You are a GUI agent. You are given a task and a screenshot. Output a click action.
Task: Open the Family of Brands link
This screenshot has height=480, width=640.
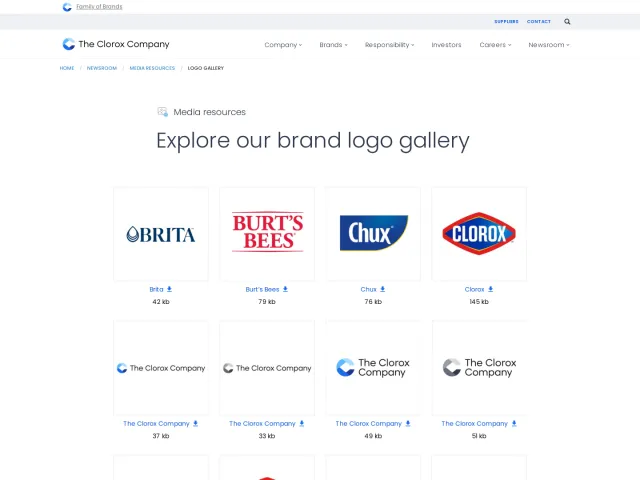pyautogui.click(x=99, y=7)
